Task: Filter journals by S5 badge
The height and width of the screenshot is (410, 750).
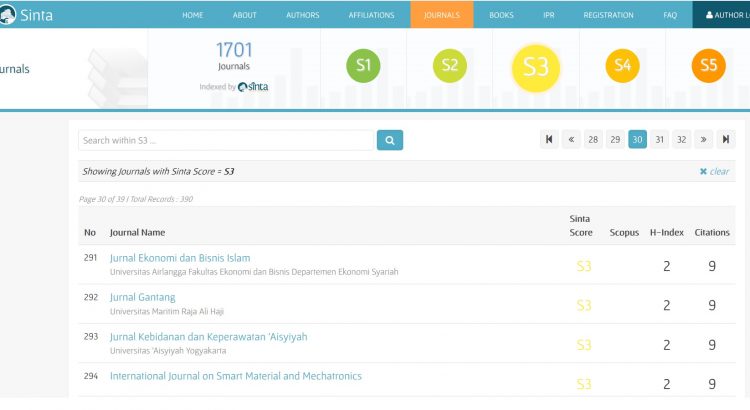Action: 708,66
